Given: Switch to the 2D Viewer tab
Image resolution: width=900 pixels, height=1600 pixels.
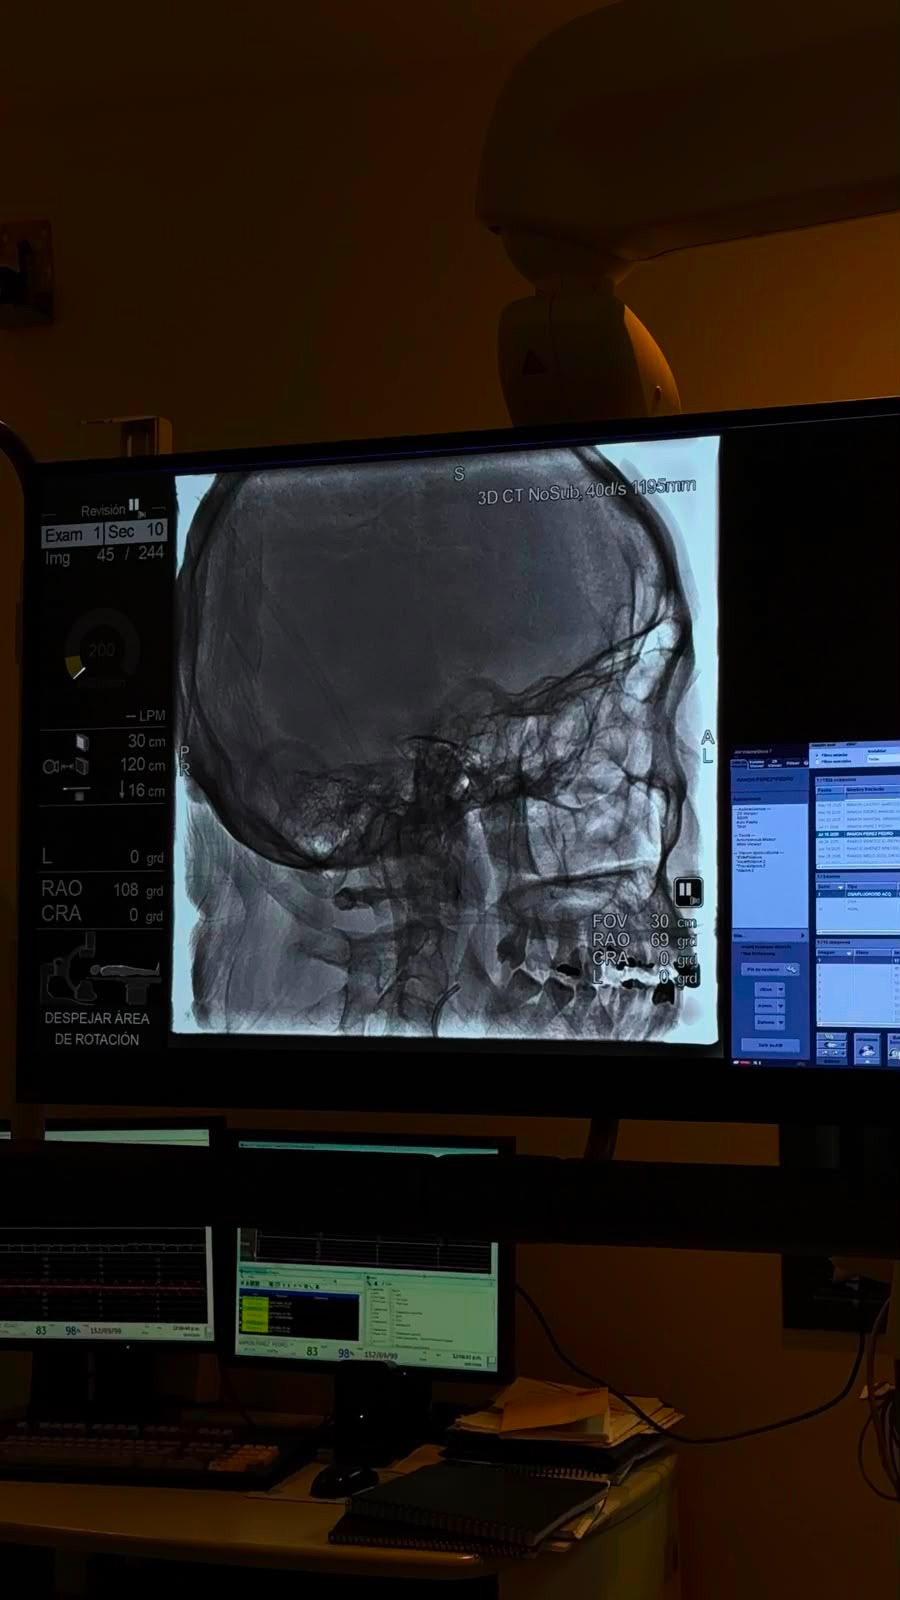Looking at the screenshot, I should tap(774, 764).
